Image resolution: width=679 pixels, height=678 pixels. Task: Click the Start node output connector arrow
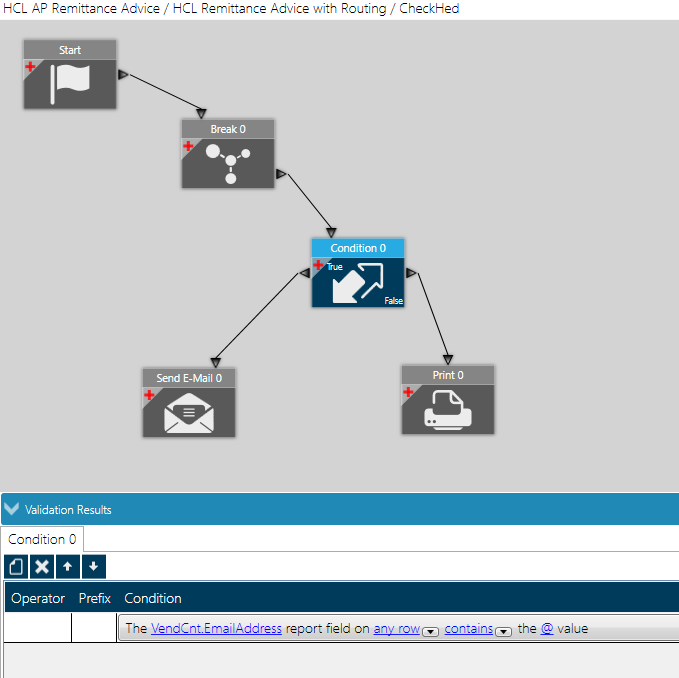tap(123, 75)
